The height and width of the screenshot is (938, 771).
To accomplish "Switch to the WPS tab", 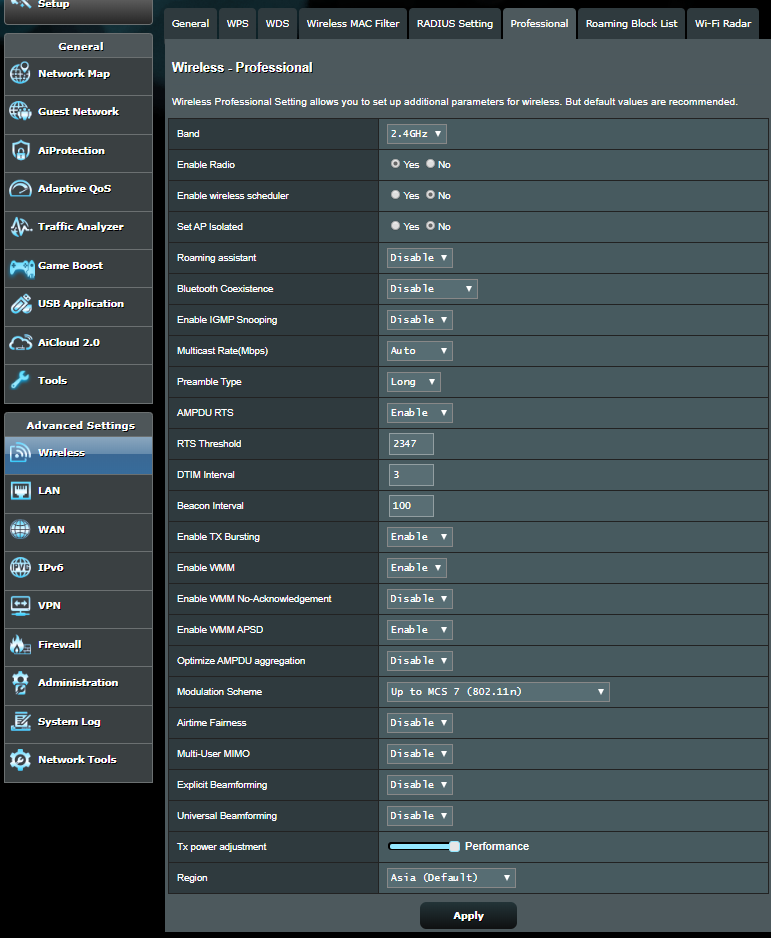I will point(238,23).
